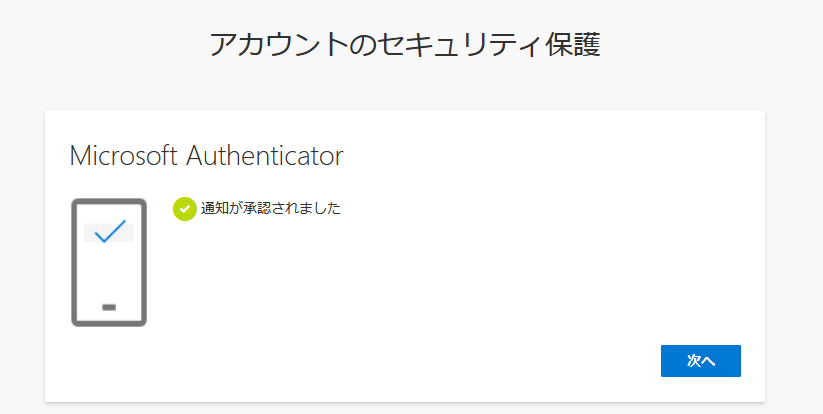
Task: Click the green success checkmark circle
Action: [x=185, y=209]
